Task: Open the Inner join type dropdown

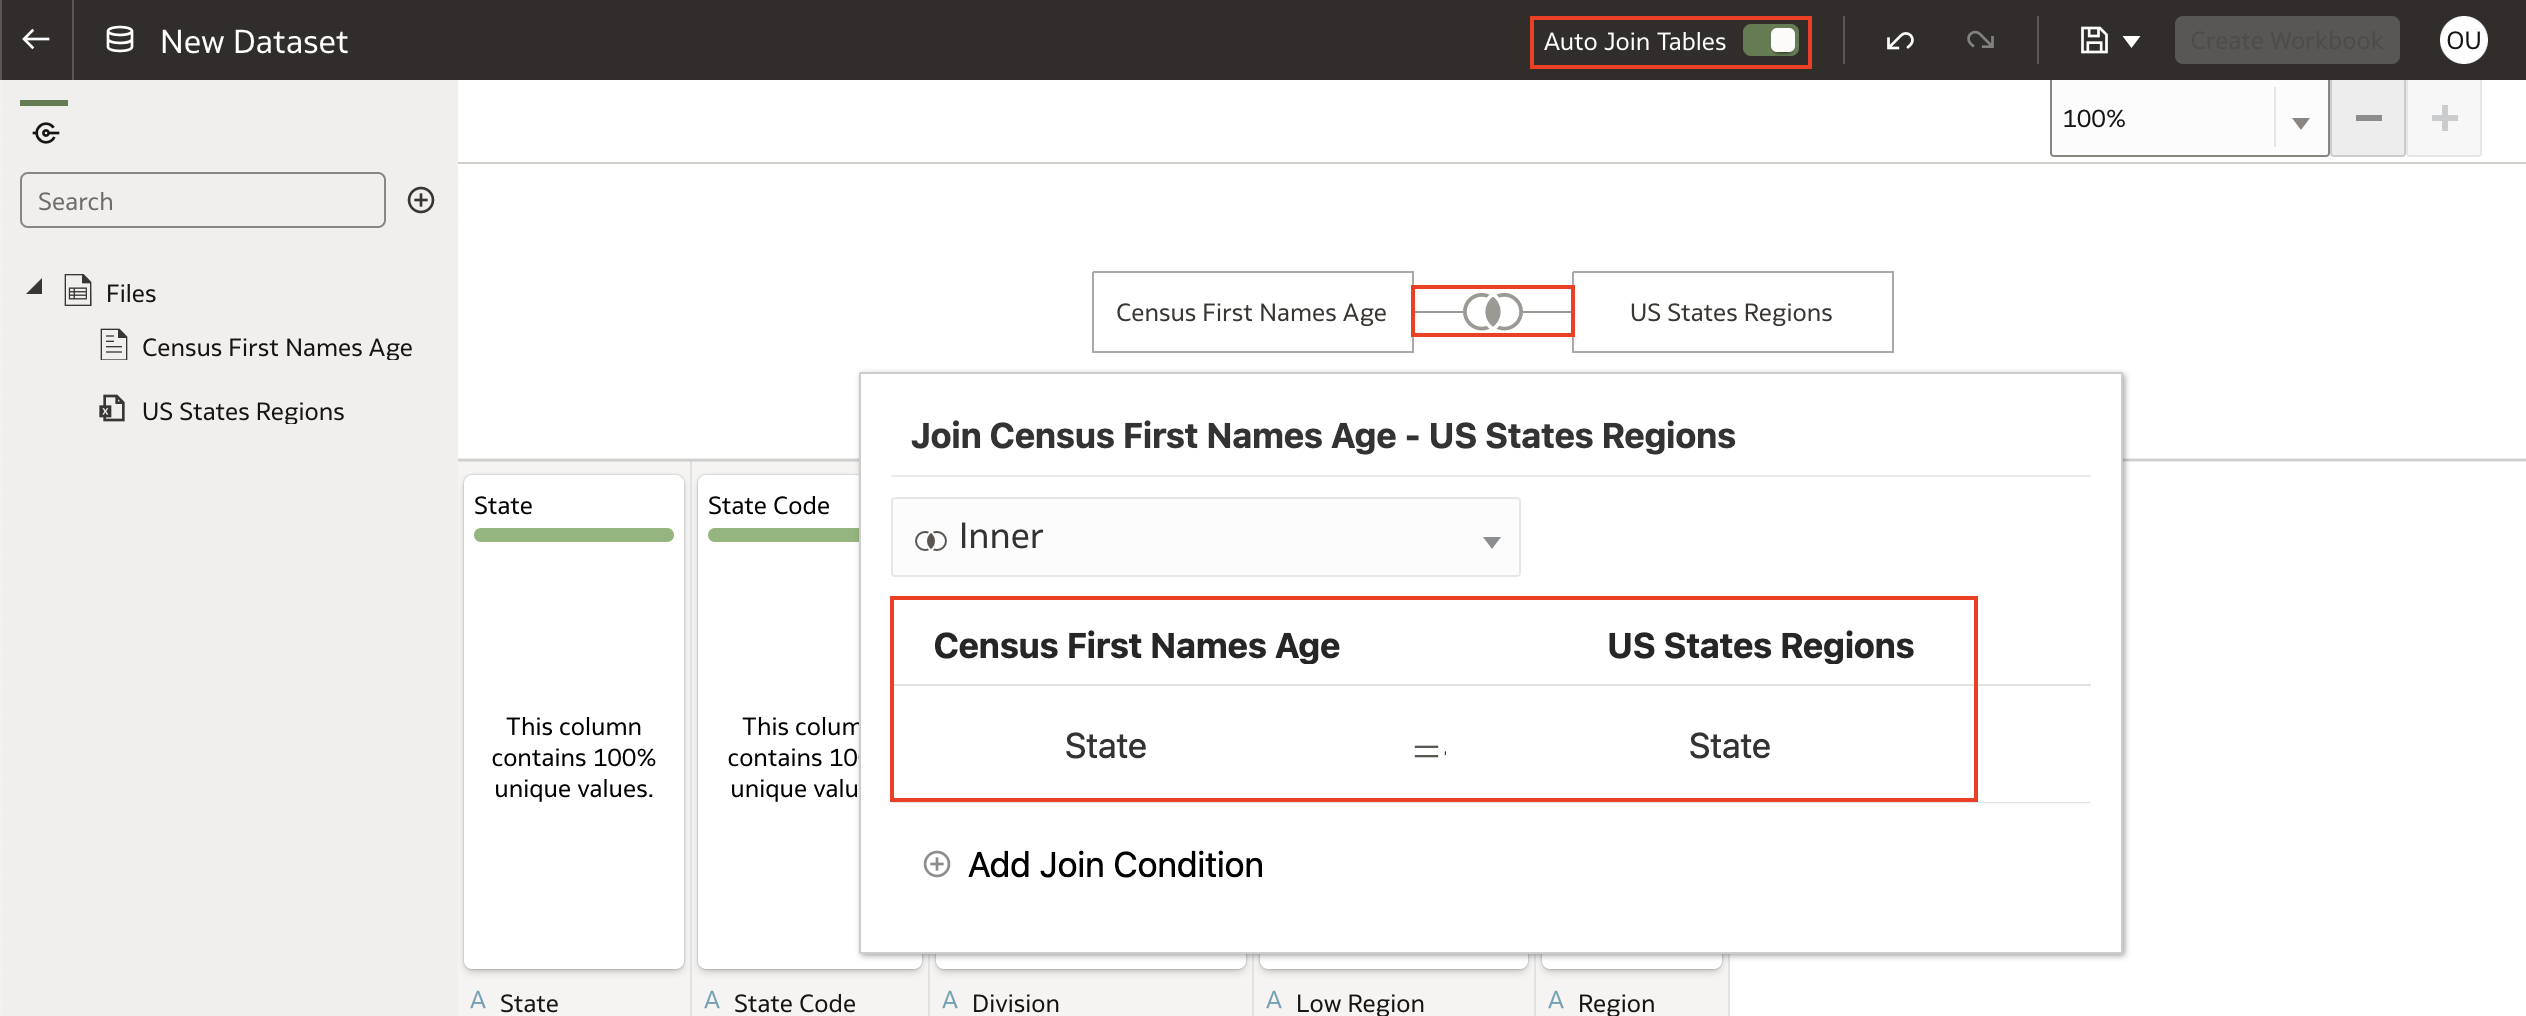Action: [1205, 538]
